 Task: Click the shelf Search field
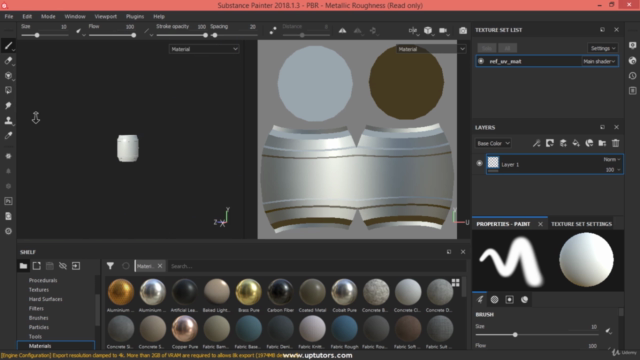tap(316, 266)
